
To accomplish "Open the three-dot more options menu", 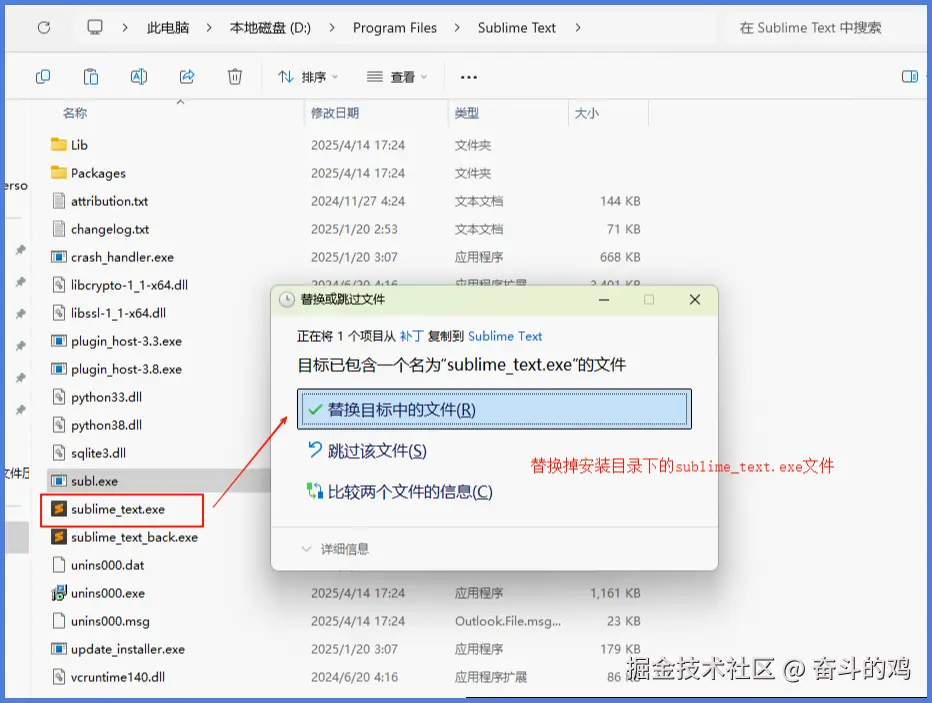I will tap(468, 77).
